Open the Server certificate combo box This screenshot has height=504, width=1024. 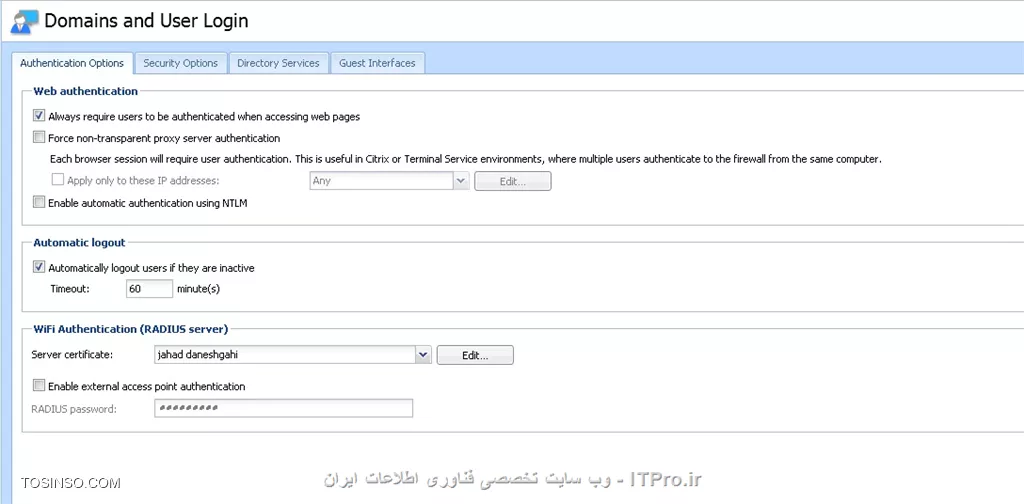[x=293, y=354]
